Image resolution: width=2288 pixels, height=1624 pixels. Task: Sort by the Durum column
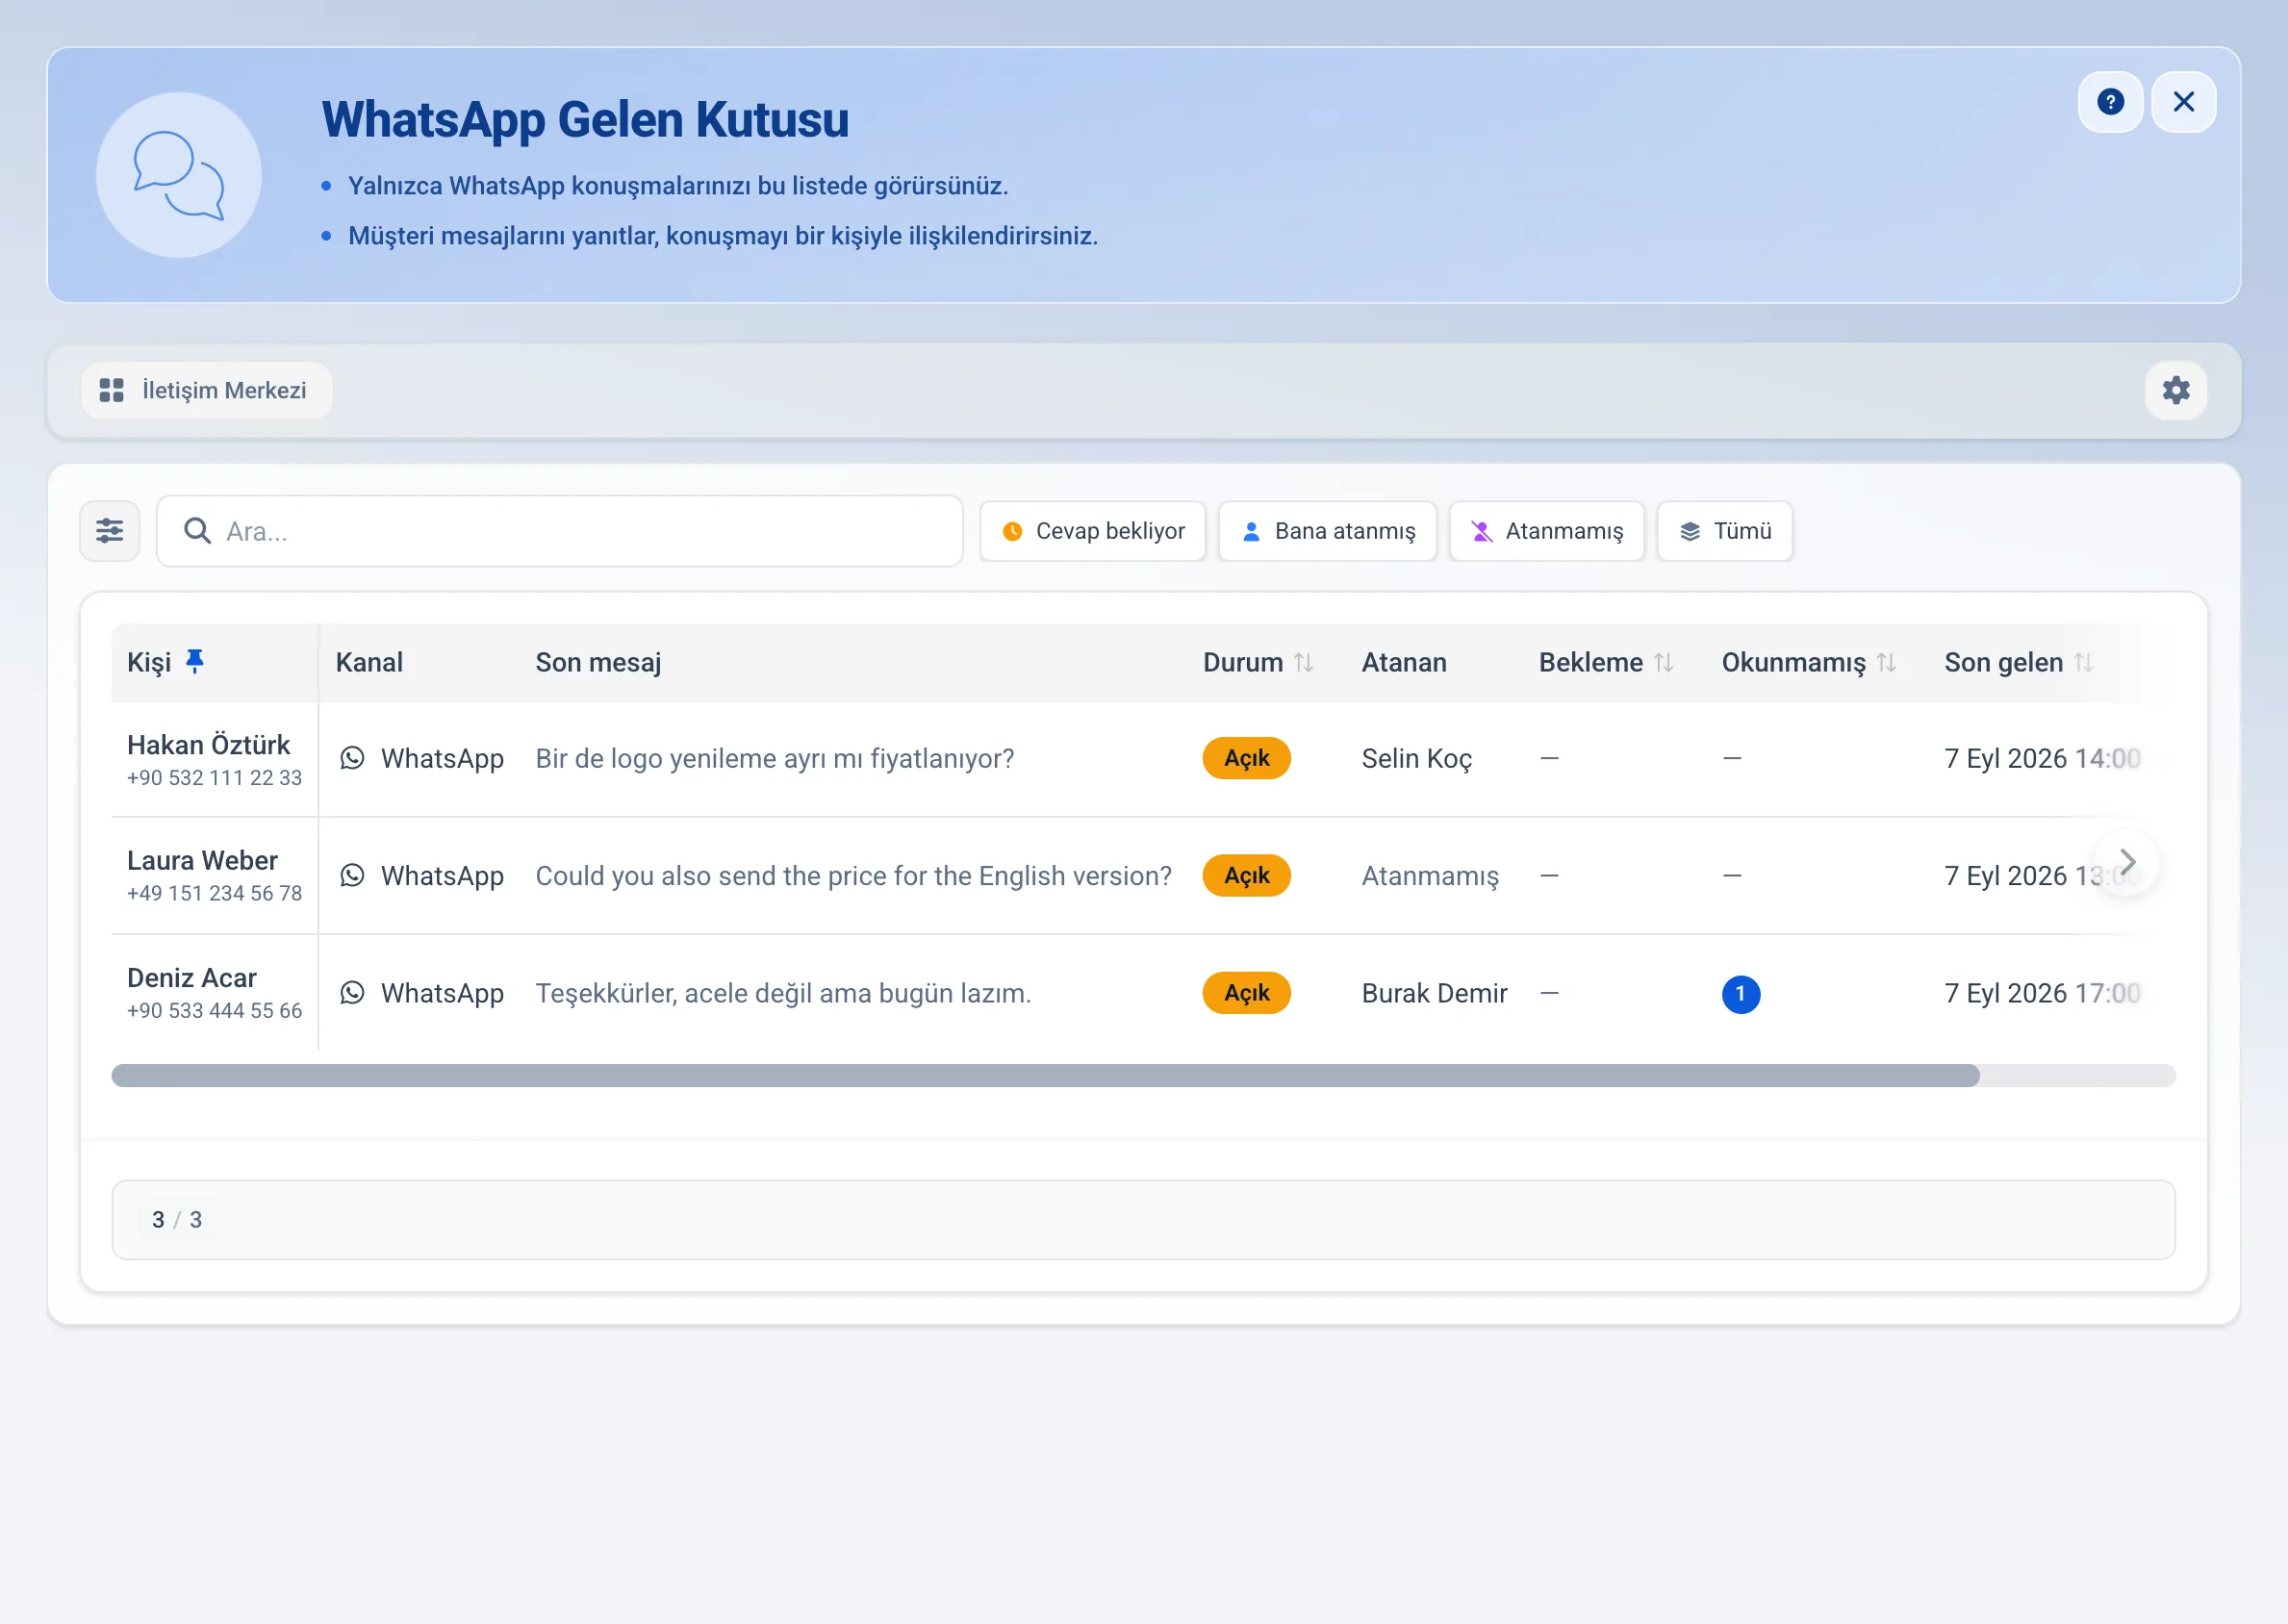point(1303,662)
